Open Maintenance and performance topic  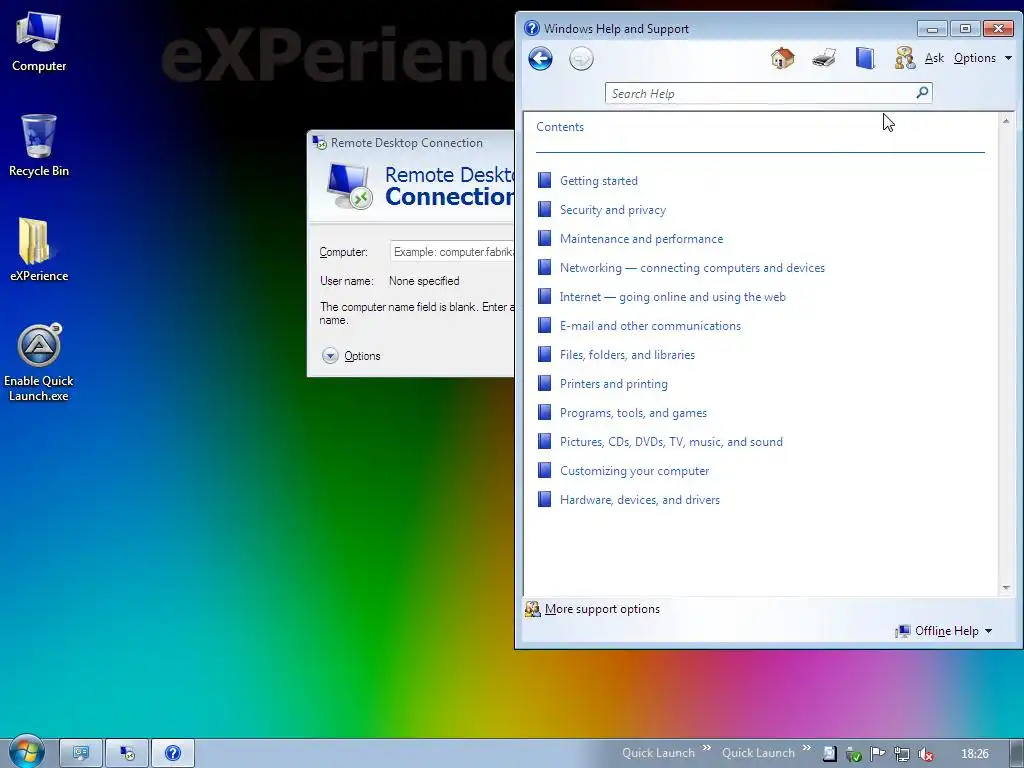(x=641, y=239)
